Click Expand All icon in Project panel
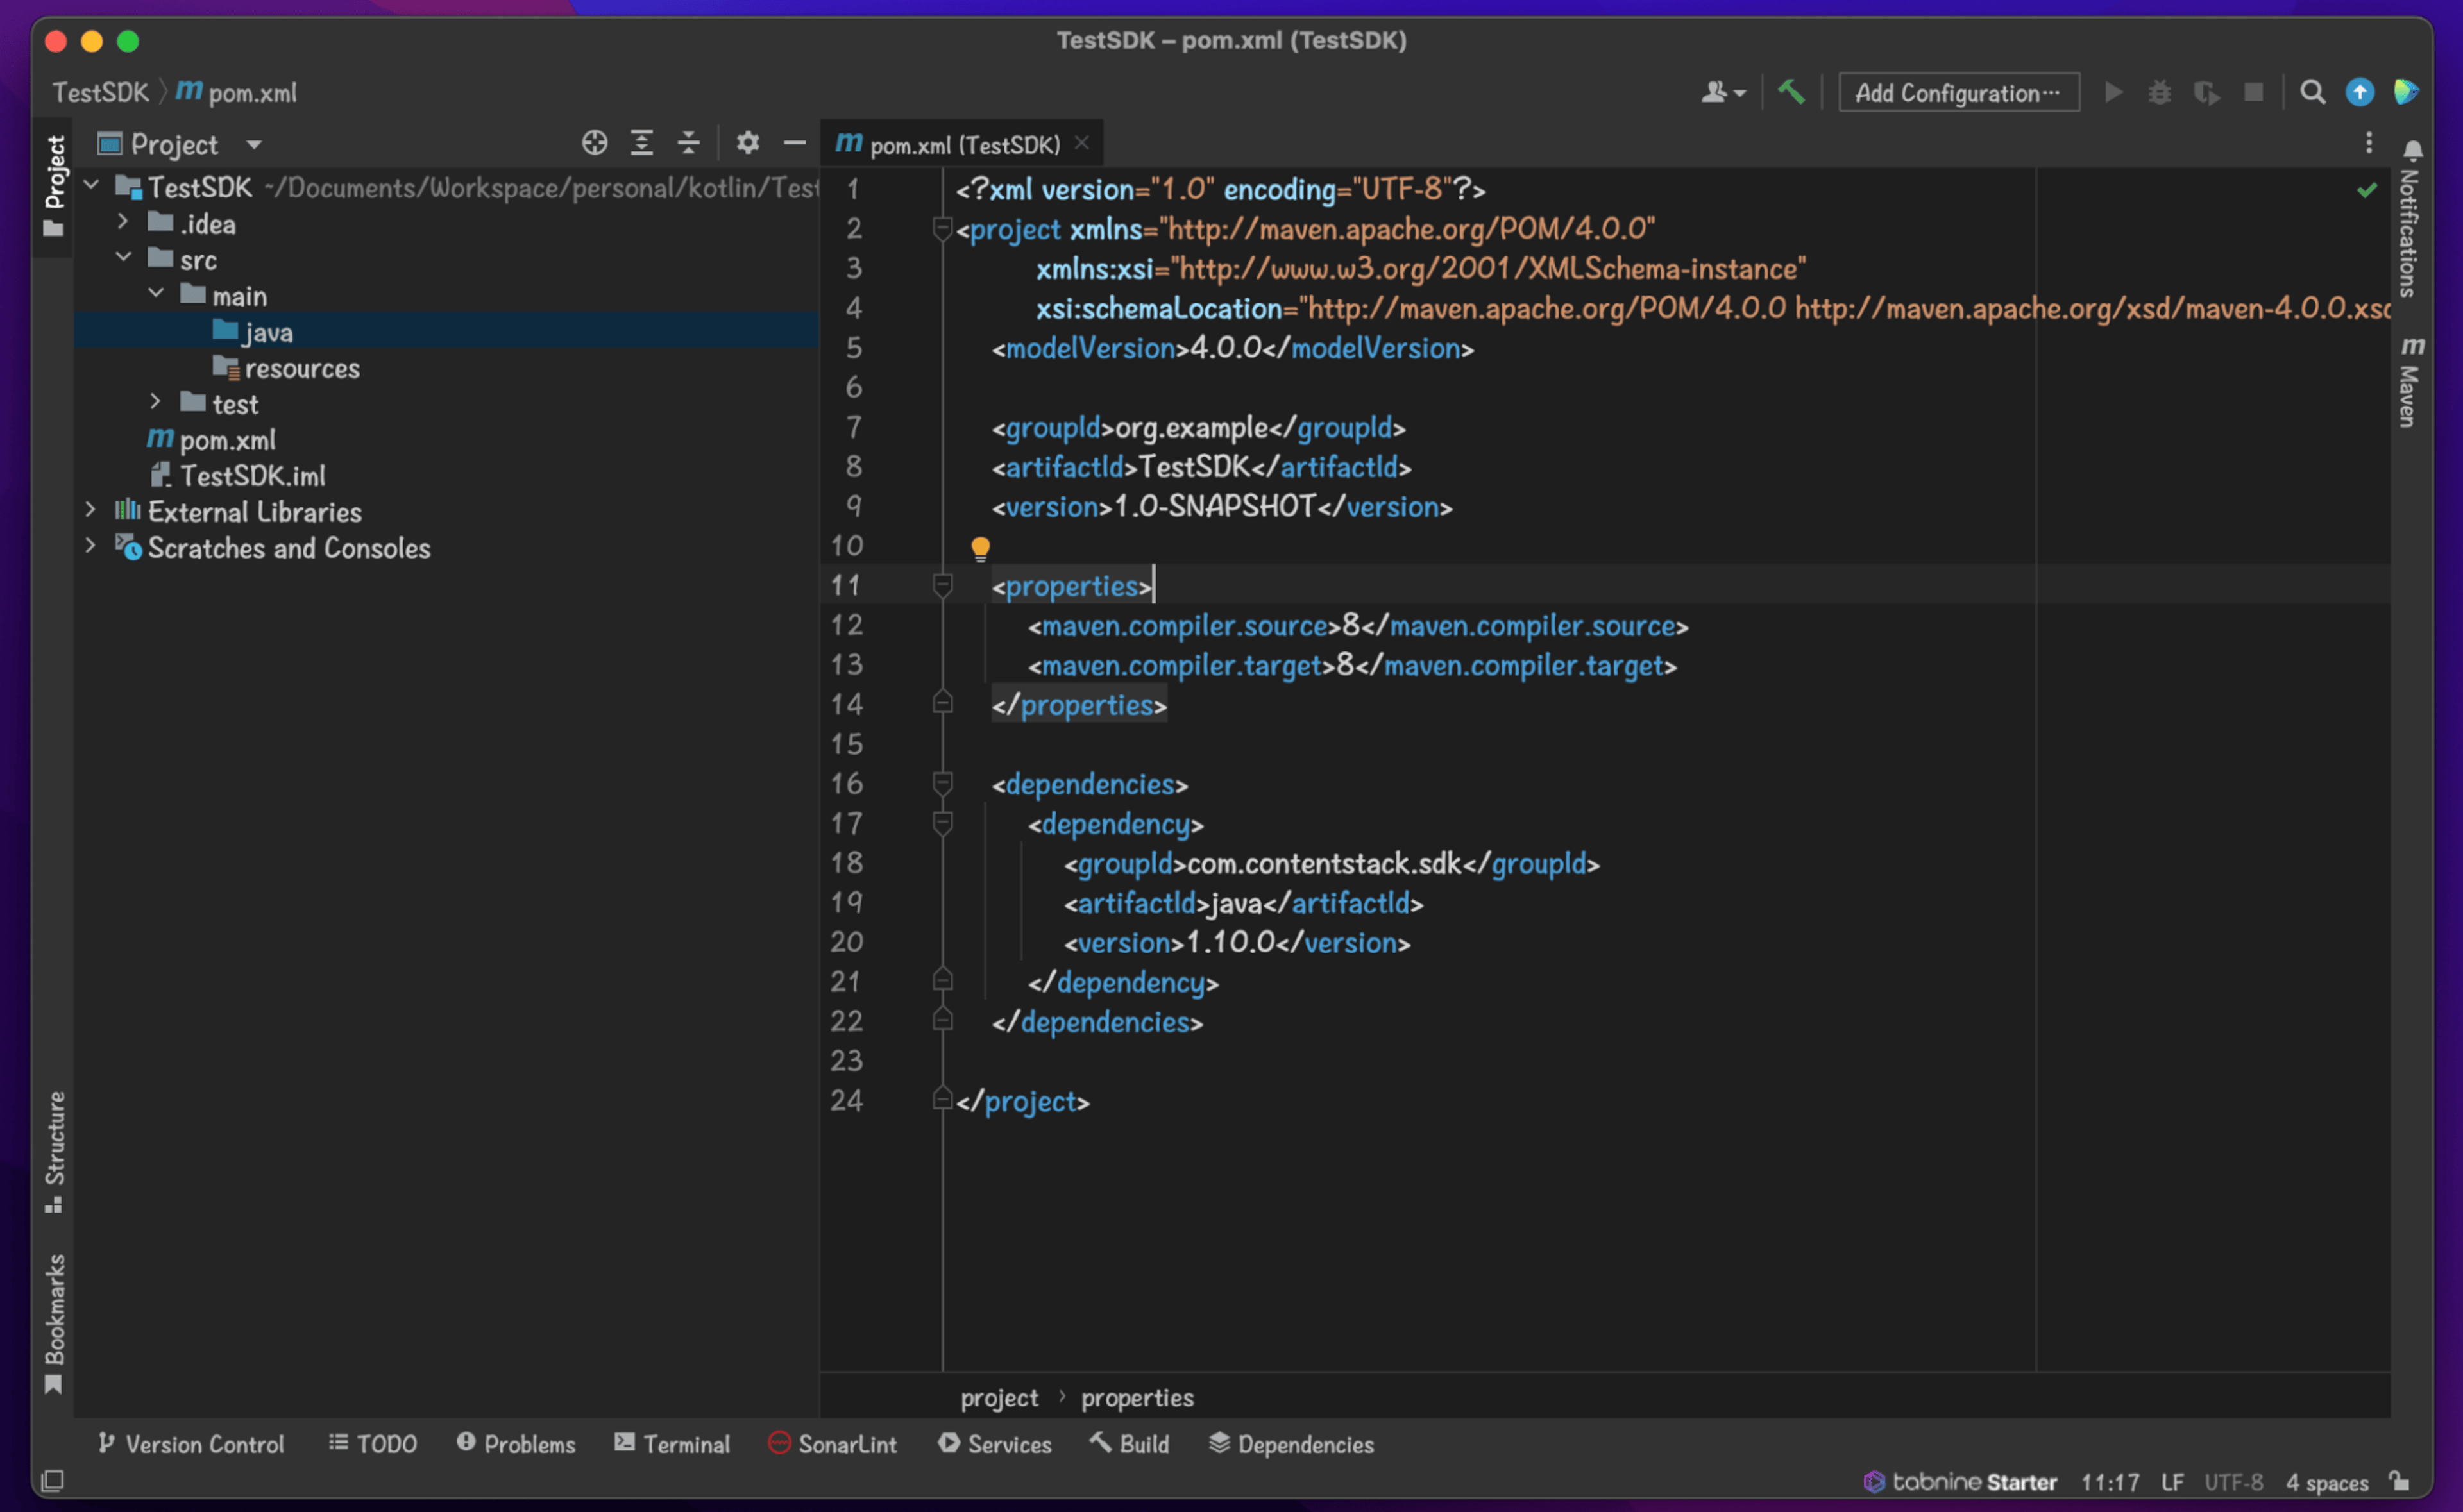 641,143
